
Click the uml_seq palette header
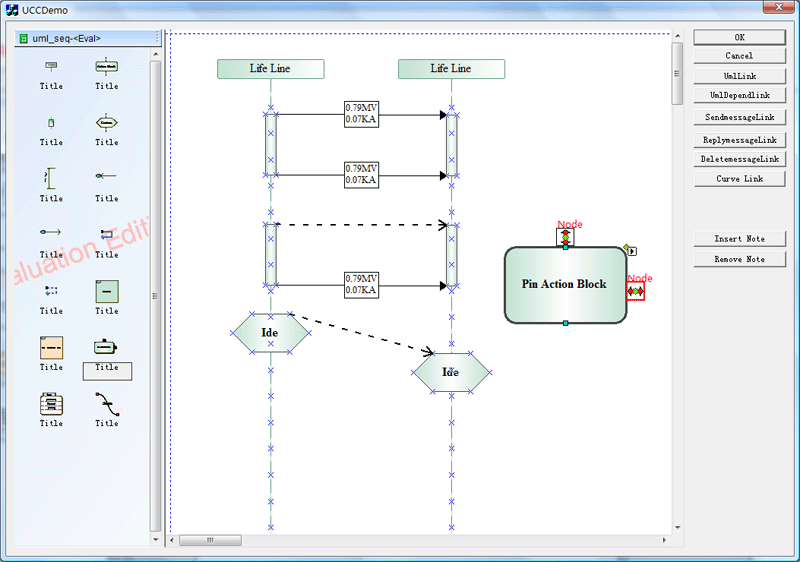pos(86,38)
